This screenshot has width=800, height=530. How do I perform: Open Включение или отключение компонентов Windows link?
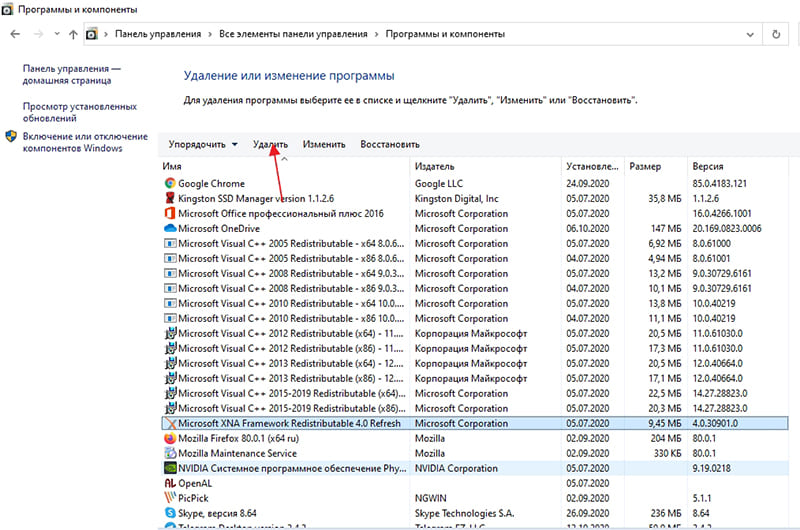pyautogui.click(x=85, y=142)
